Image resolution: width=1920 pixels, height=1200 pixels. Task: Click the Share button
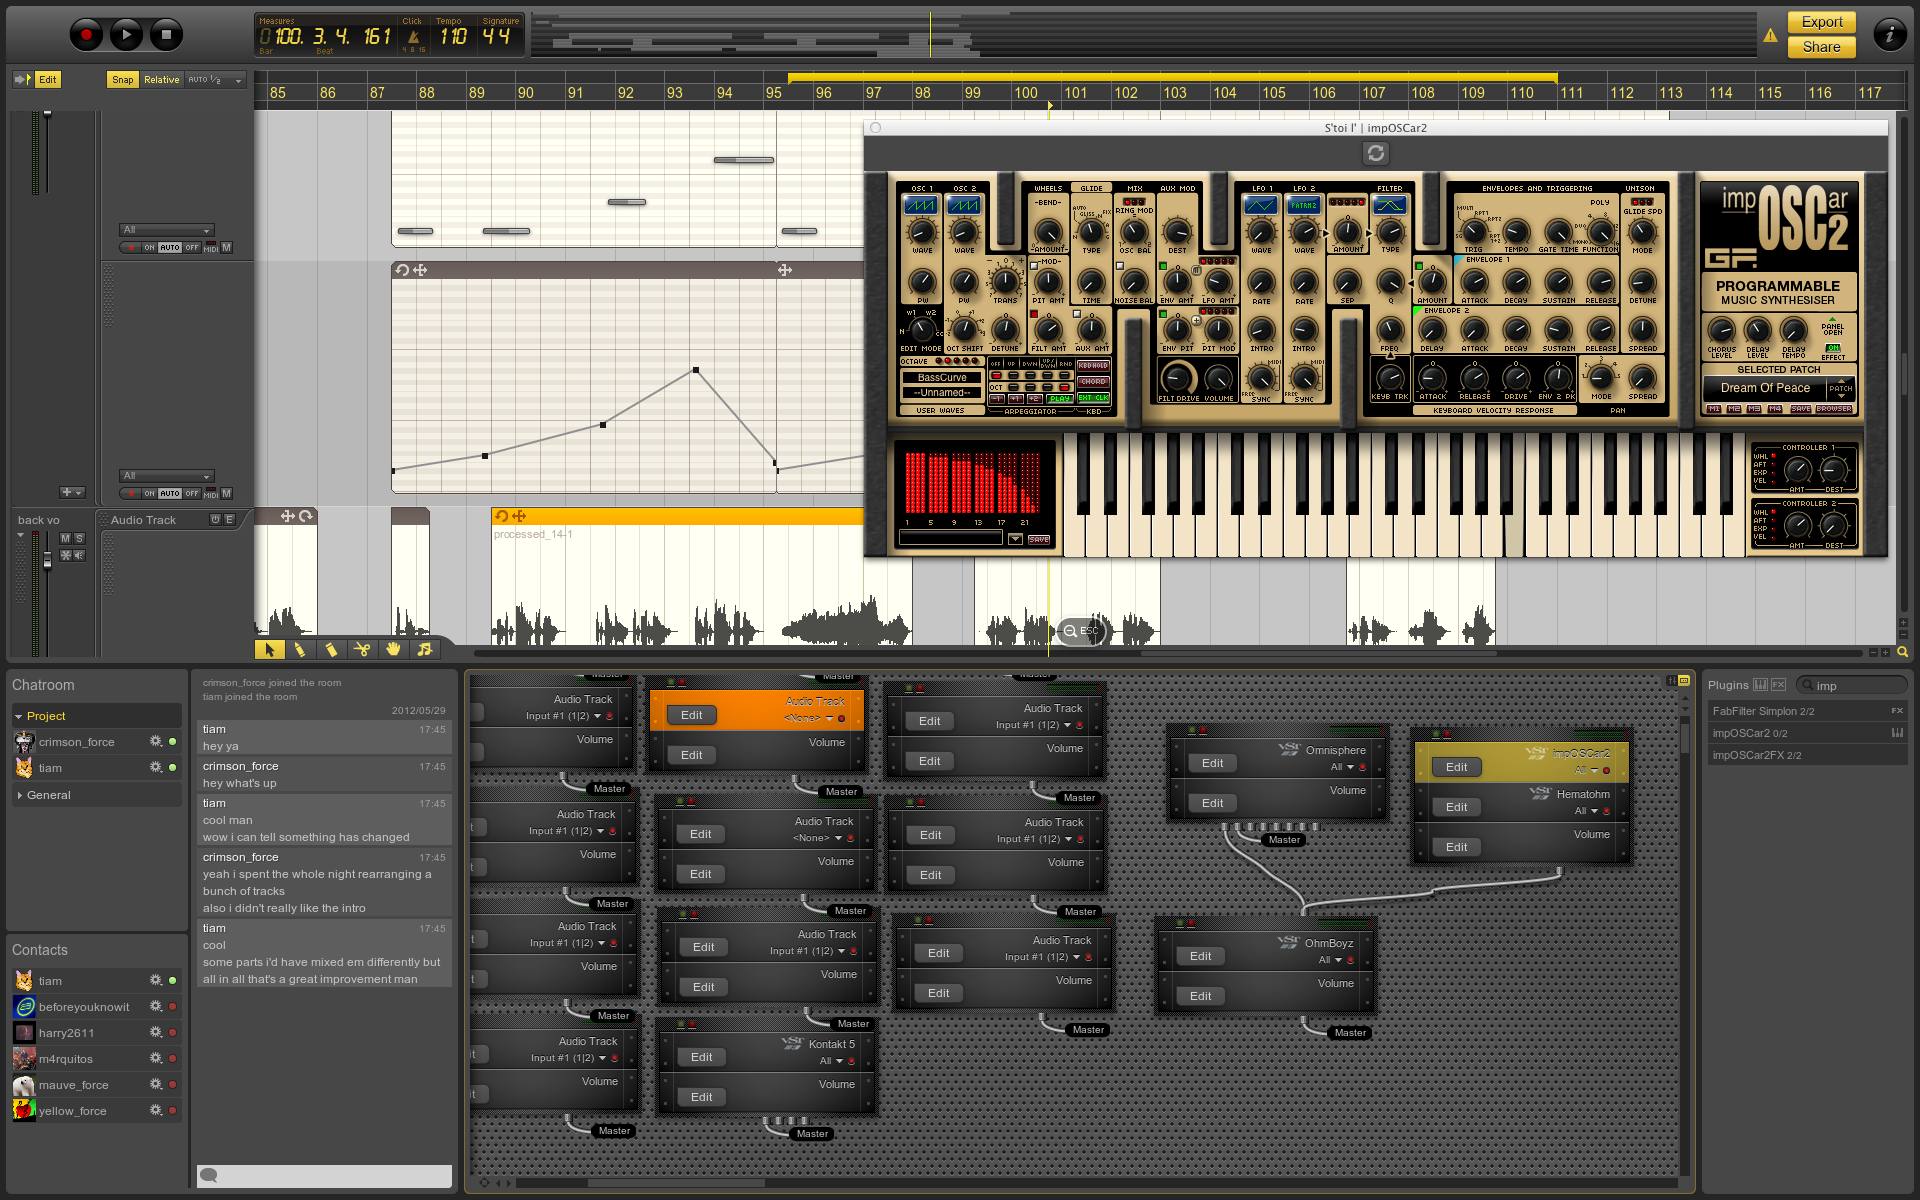pyautogui.click(x=1820, y=46)
